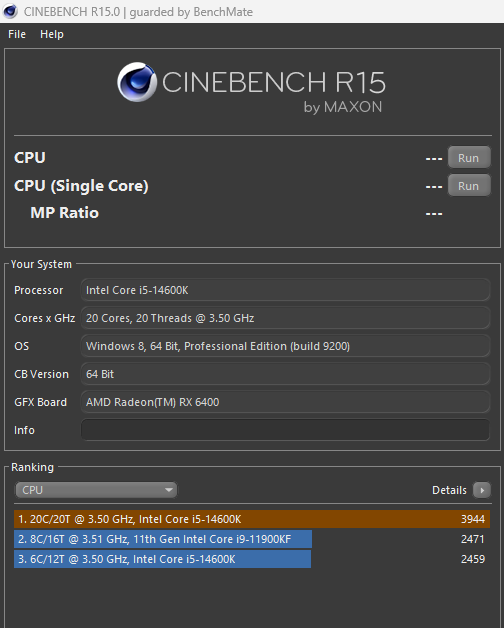Open the Ranking CPU dropdown
The image size is (504, 628).
click(x=96, y=490)
